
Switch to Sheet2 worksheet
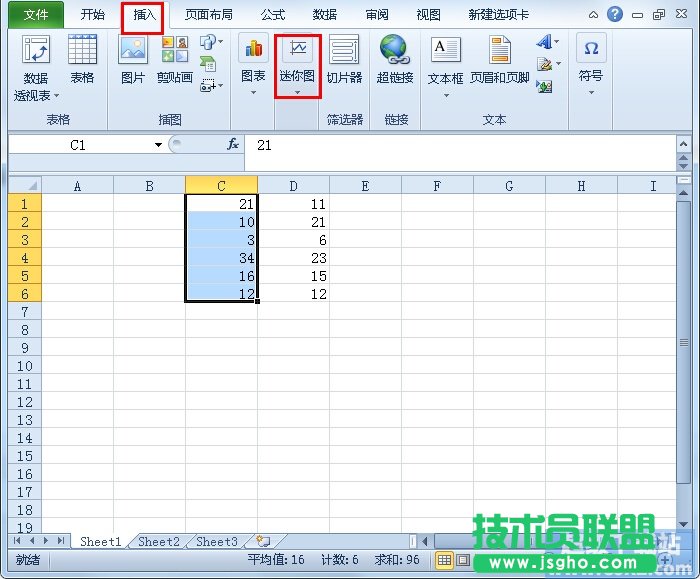pos(159,542)
